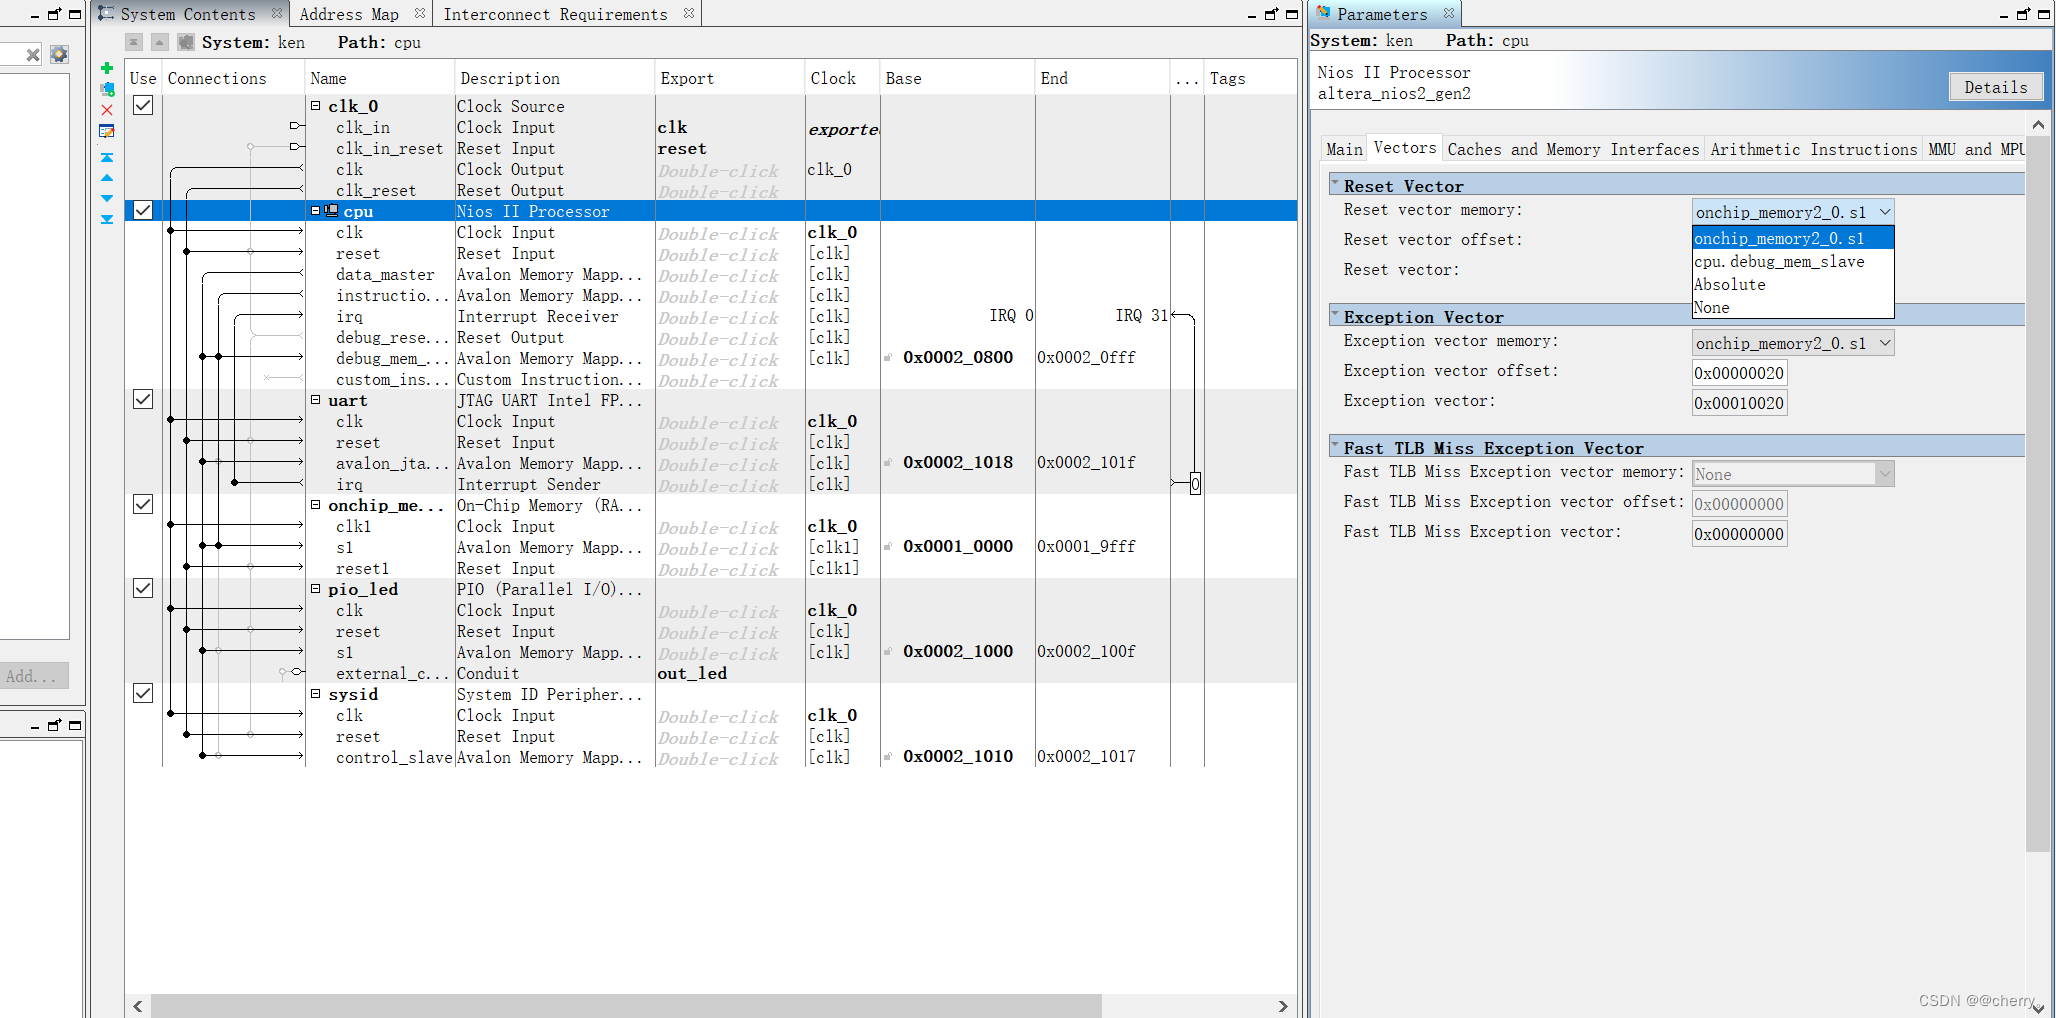Image resolution: width=2056 pixels, height=1018 pixels.
Task: Click the go-to-top-level hierarchy toolbar icon
Action: [134, 42]
